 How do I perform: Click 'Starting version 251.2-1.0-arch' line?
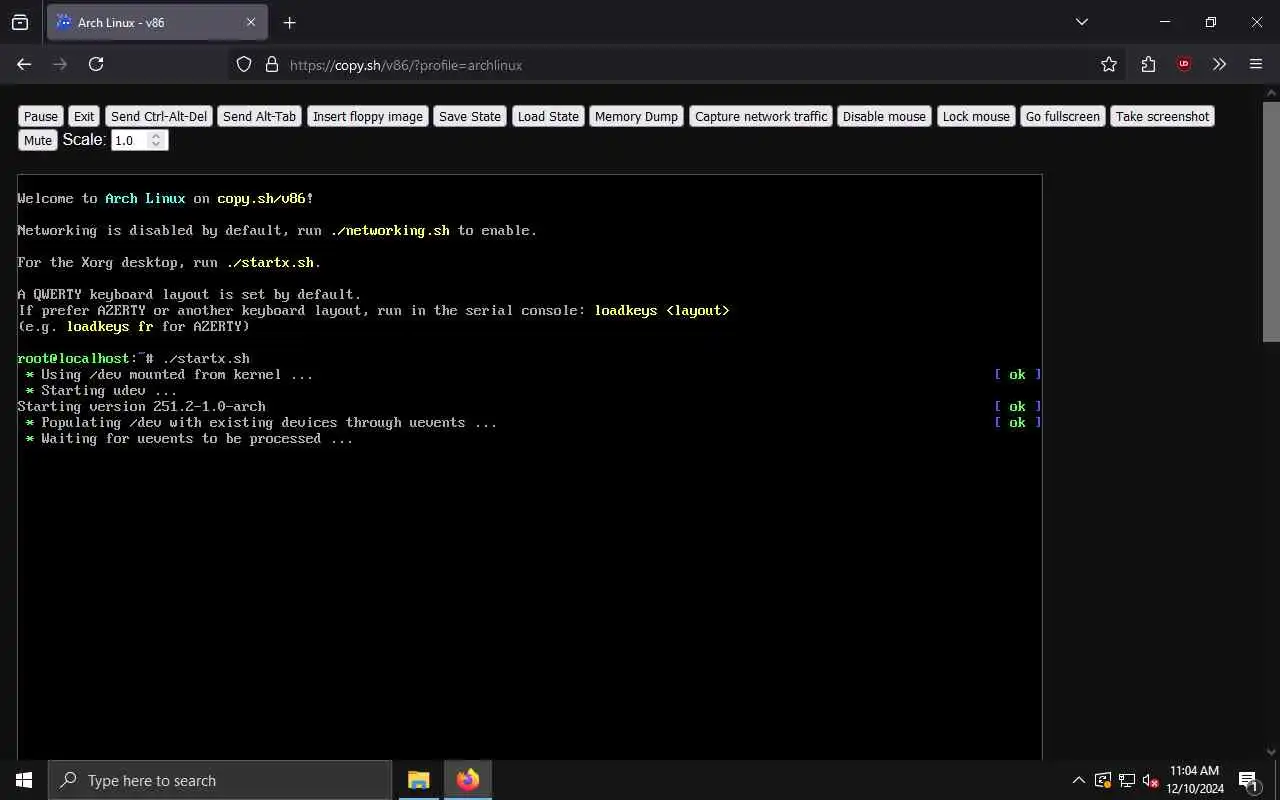point(142,406)
